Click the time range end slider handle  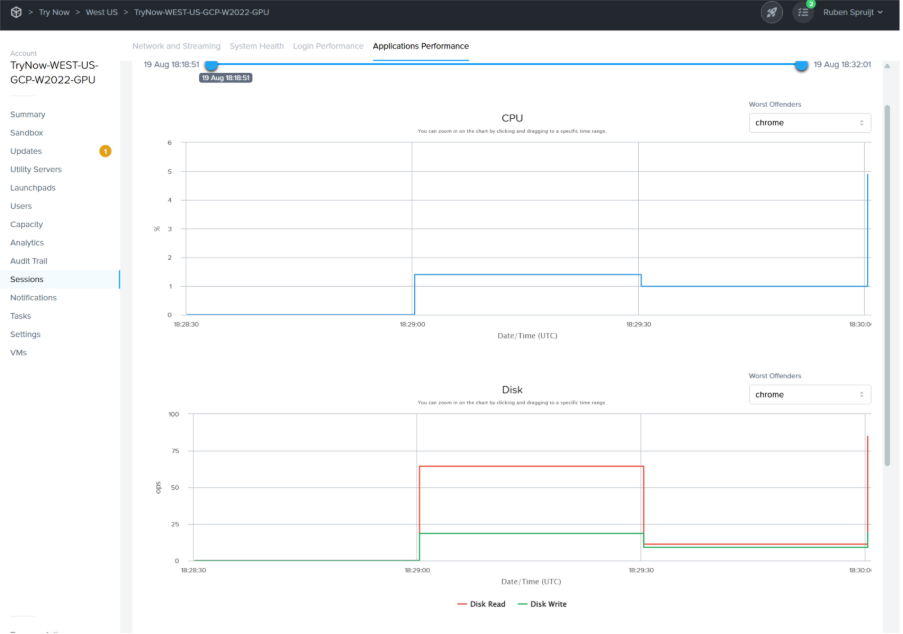pyautogui.click(x=801, y=64)
